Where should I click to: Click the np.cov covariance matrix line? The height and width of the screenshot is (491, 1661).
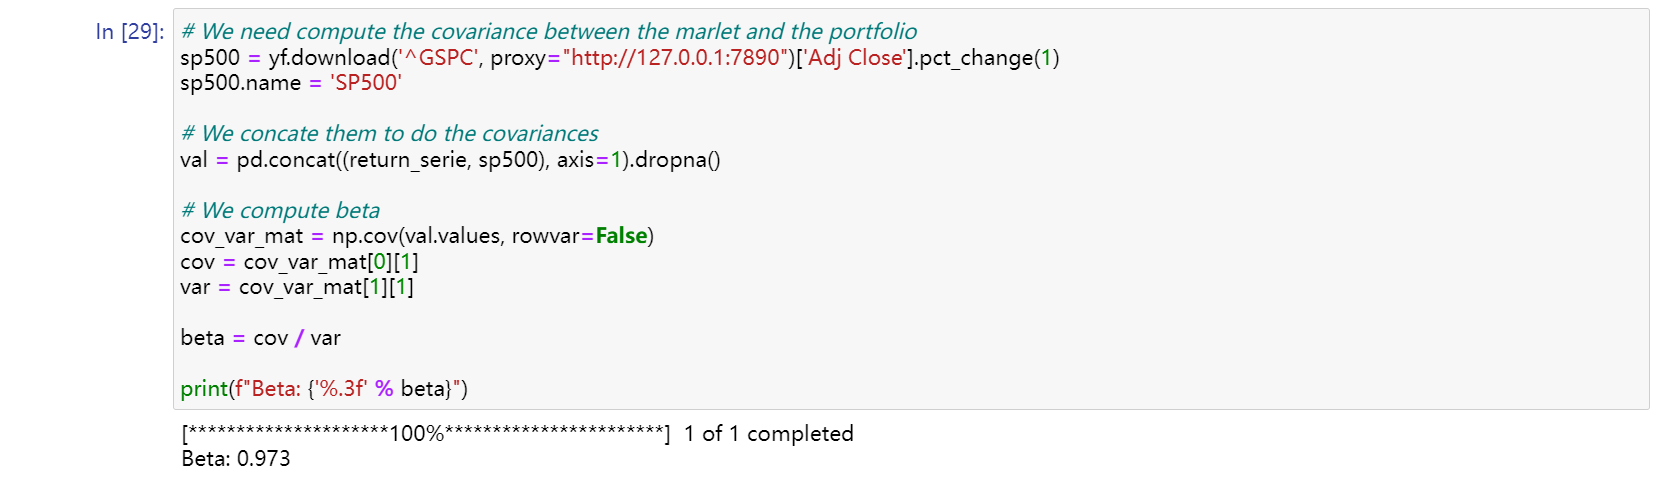tap(417, 236)
